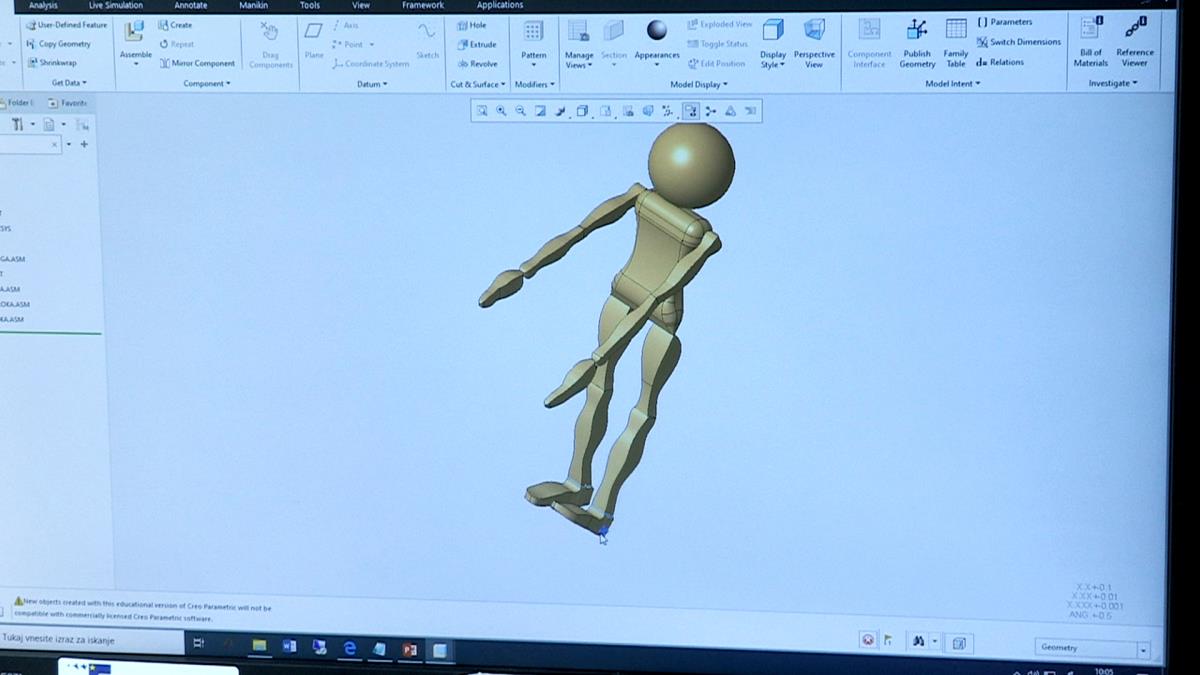1200x675 pixels.
Task: Choose the Extrude tool
Action: pos(476,44)
